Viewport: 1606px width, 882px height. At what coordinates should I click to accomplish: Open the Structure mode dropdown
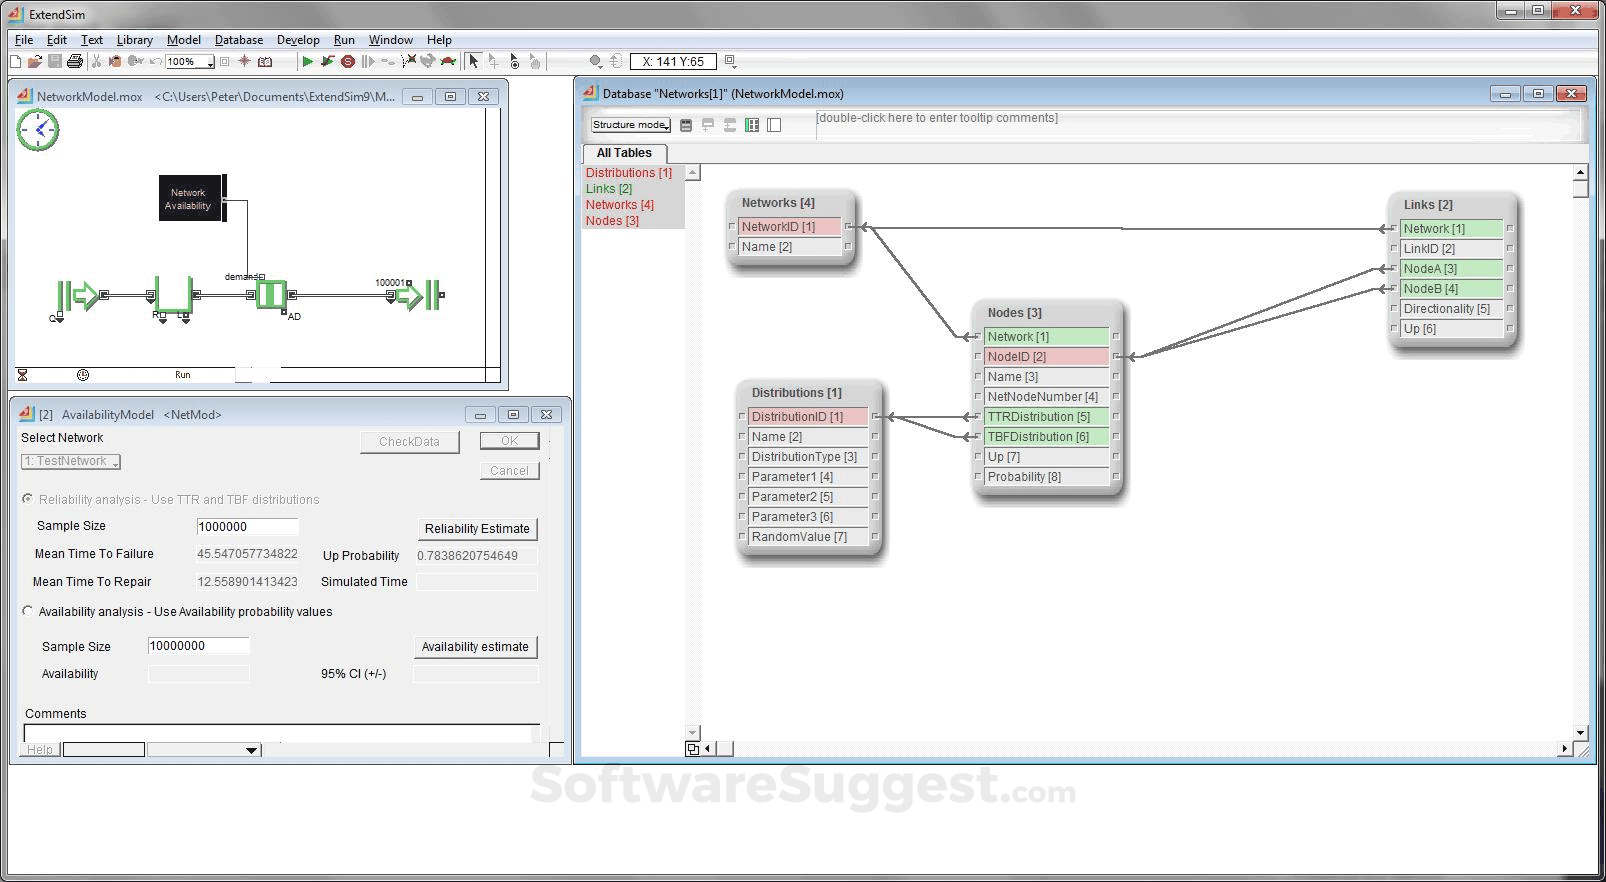(x=630, y=125)
